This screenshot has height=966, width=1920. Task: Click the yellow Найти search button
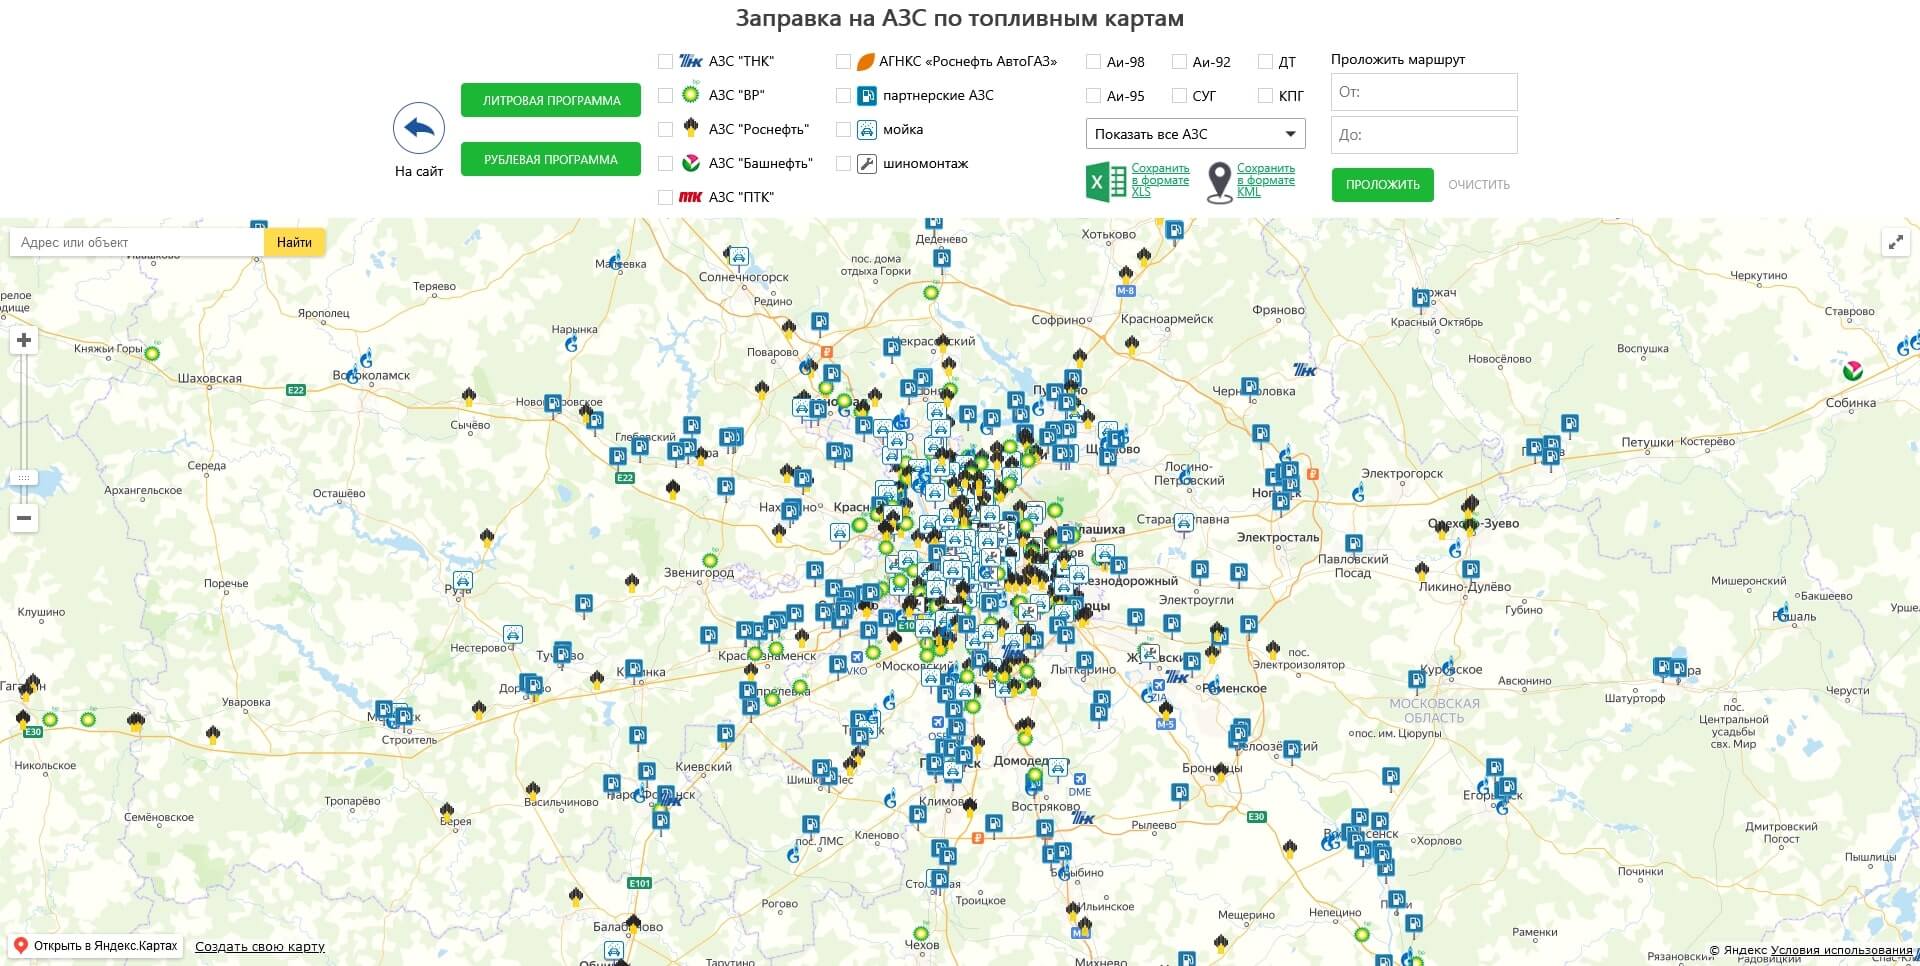point(294,242)
